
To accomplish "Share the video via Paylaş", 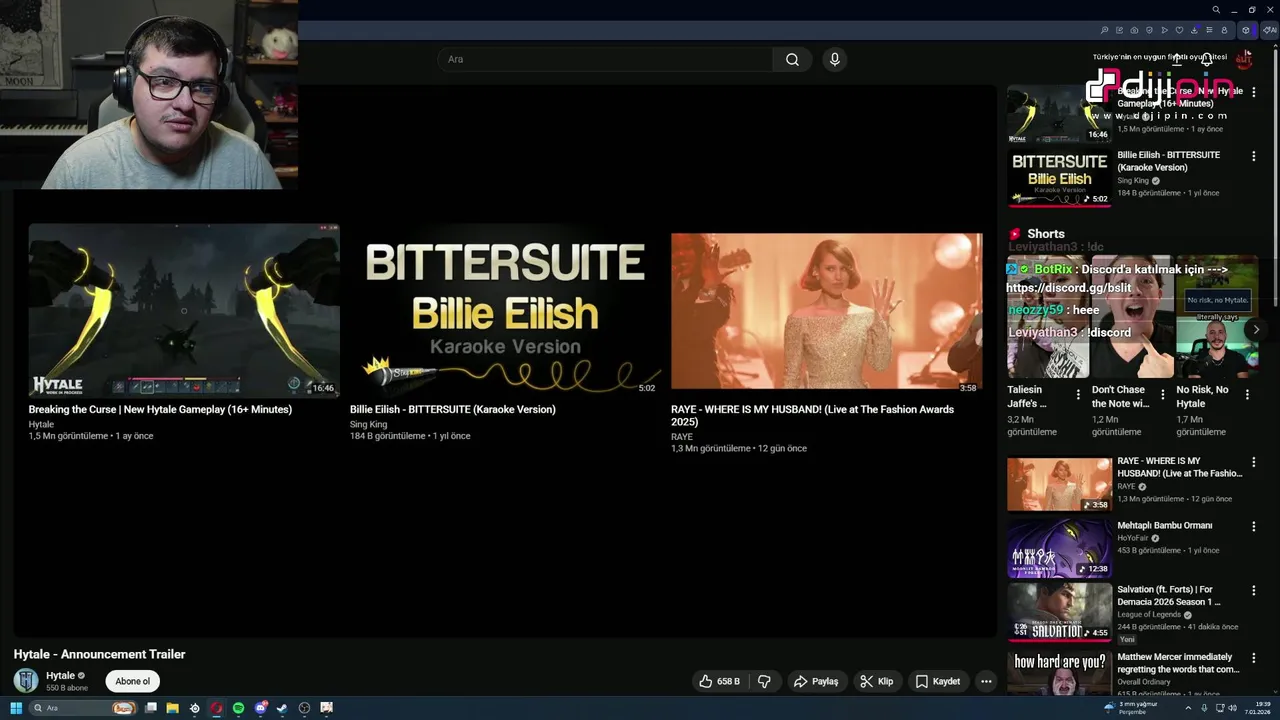I will coord(816,681).
